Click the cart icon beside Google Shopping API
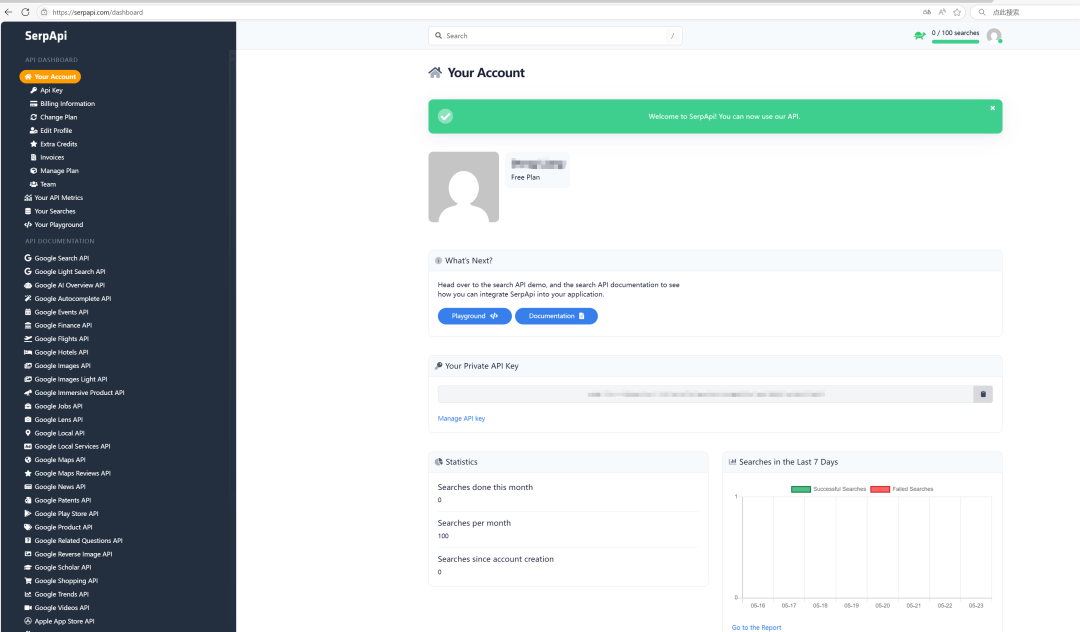The width and height of the screenshot is (1080, 632). [x=28, y=581]
